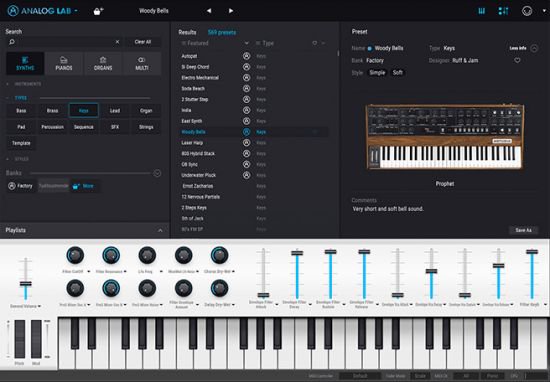Select the East Synth preset
This screenshot has width=550, height=382.
click(x=192, y=121)
